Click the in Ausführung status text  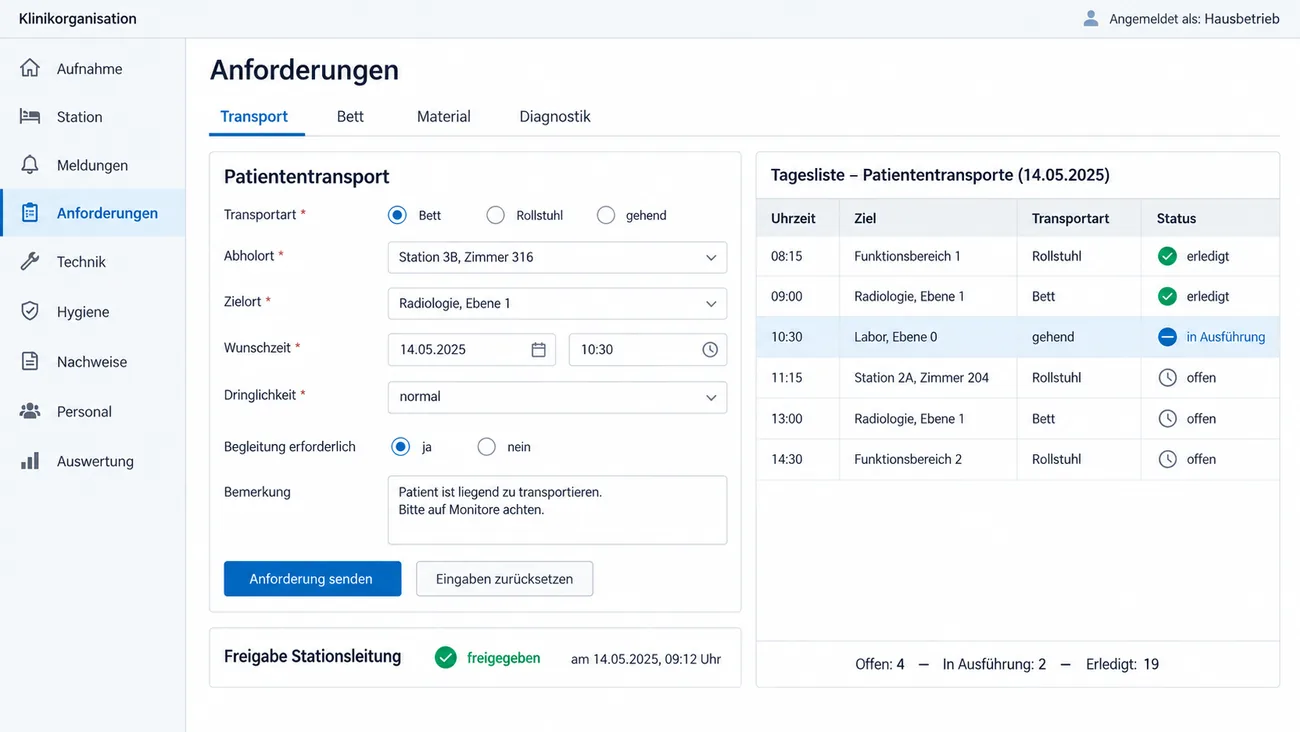[x=1225, y=337]
